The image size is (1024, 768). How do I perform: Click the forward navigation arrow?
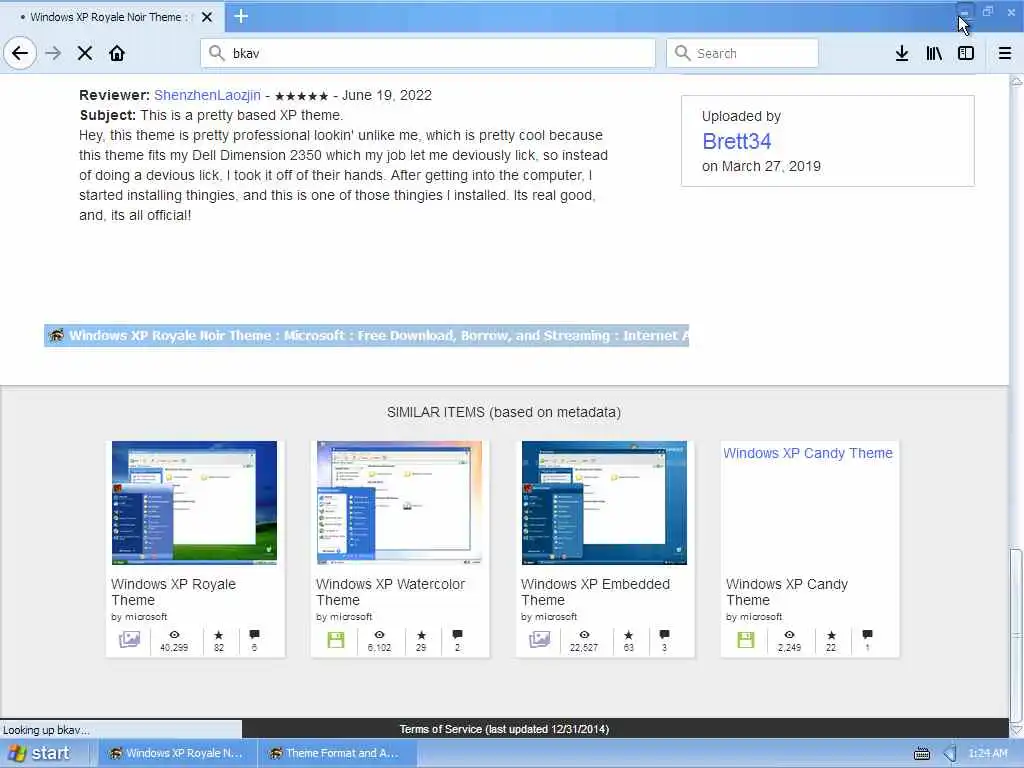tap(53, 53)
